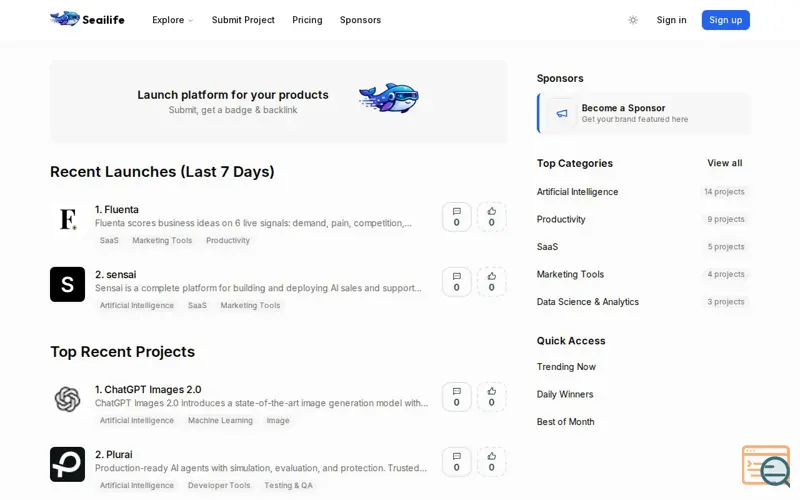Open the 1. ChatGPT Images 2.0 title
800x500 pixels.
coord(148,389)
